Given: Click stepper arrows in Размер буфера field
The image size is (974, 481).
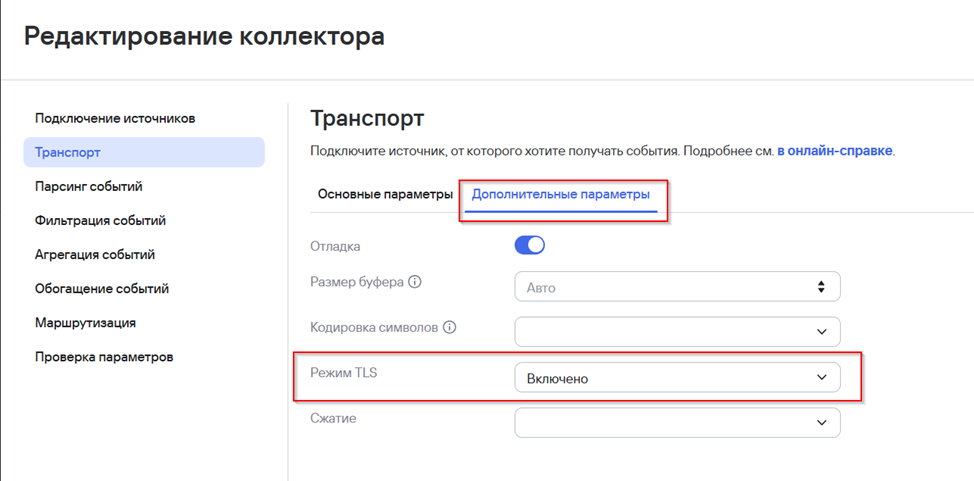Looking at the screenshot, I should click(x=821, y=287).
